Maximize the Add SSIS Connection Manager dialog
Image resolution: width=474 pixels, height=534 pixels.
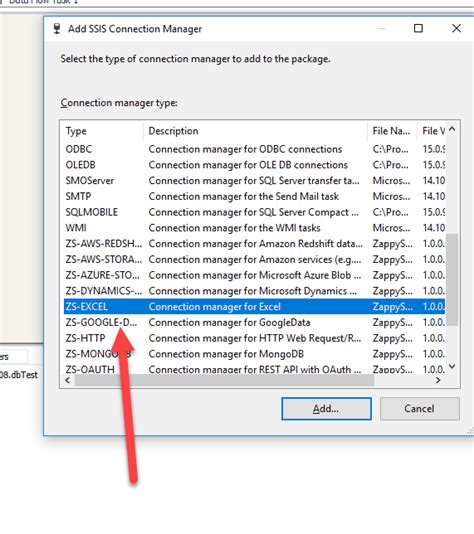click(x=418, y=28)
